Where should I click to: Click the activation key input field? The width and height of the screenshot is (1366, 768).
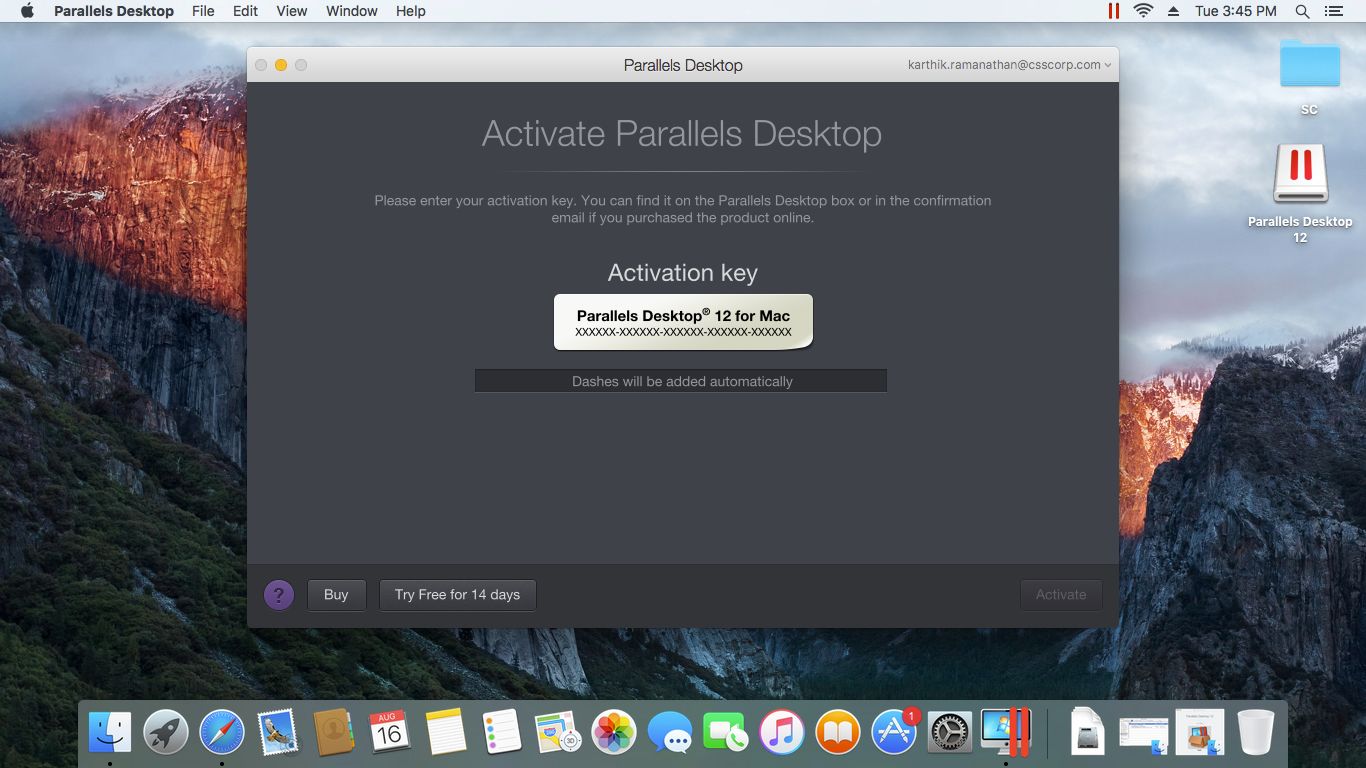click(x=681, y=381)
